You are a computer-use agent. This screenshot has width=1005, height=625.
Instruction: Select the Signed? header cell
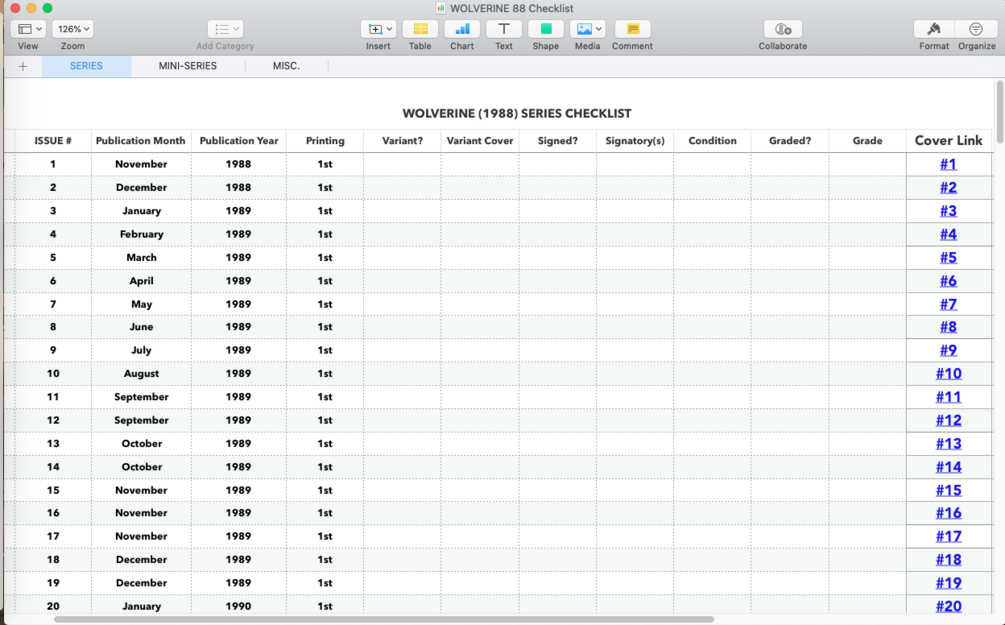pyautogui.click(x=558, y=141)
